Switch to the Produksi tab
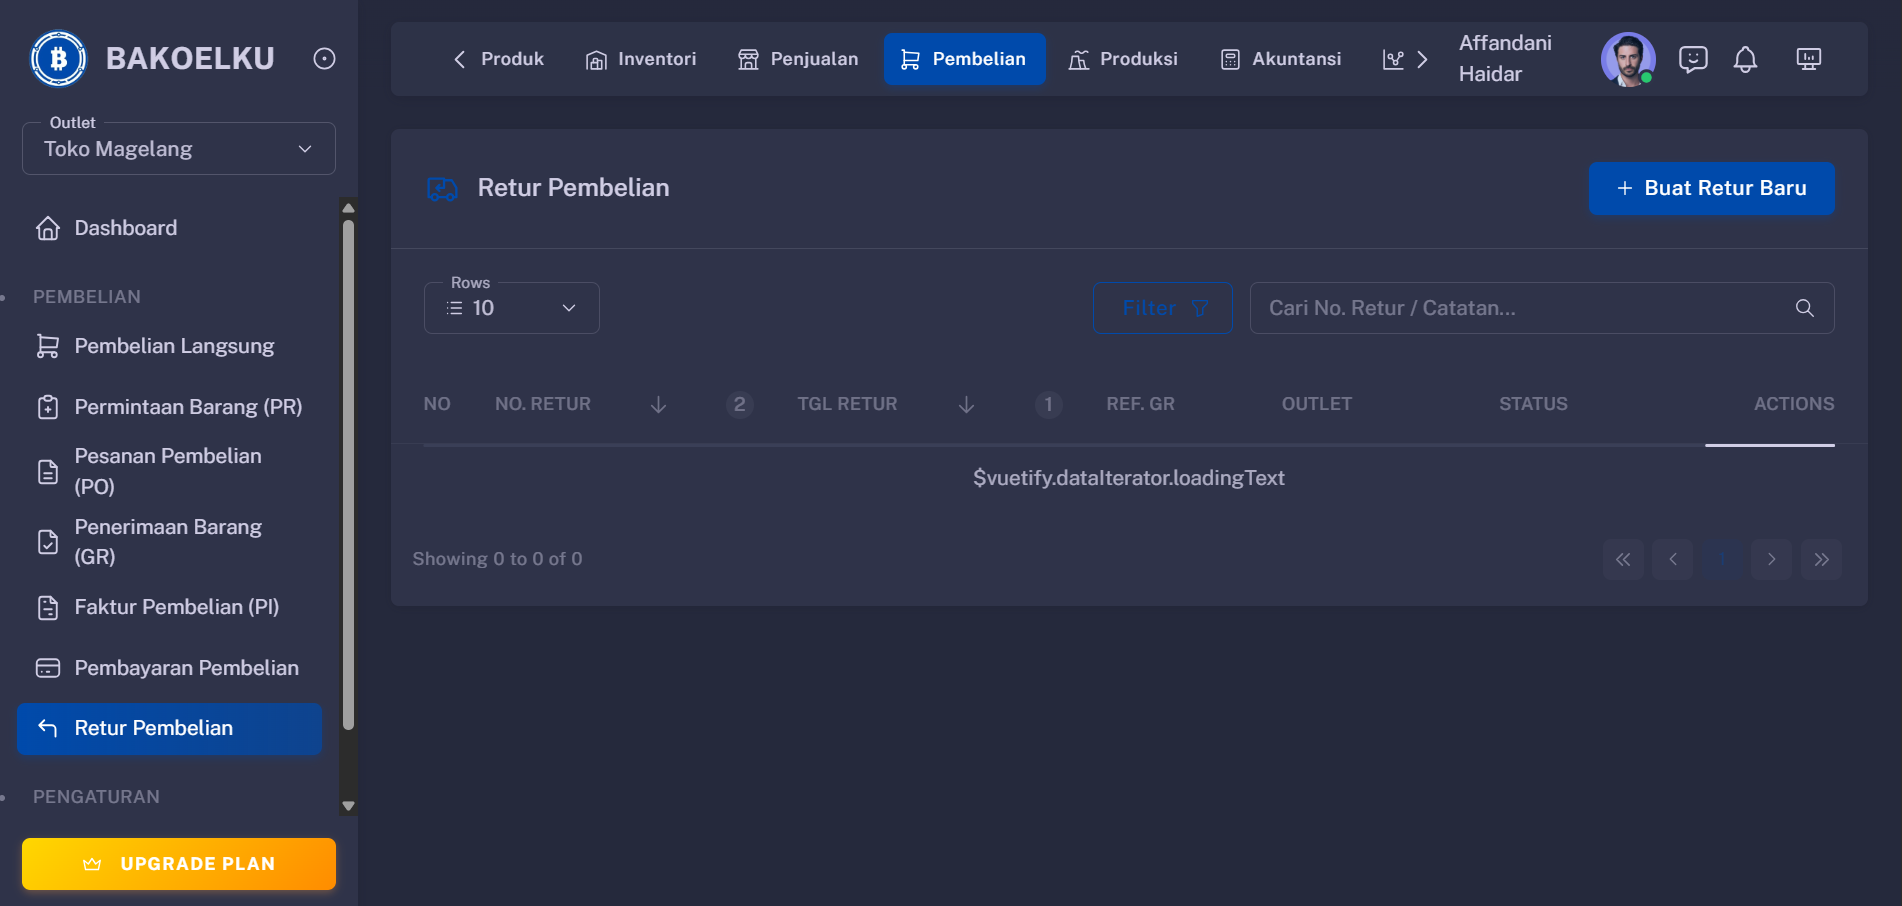Screen dimensions: 1902x906 1123,59
